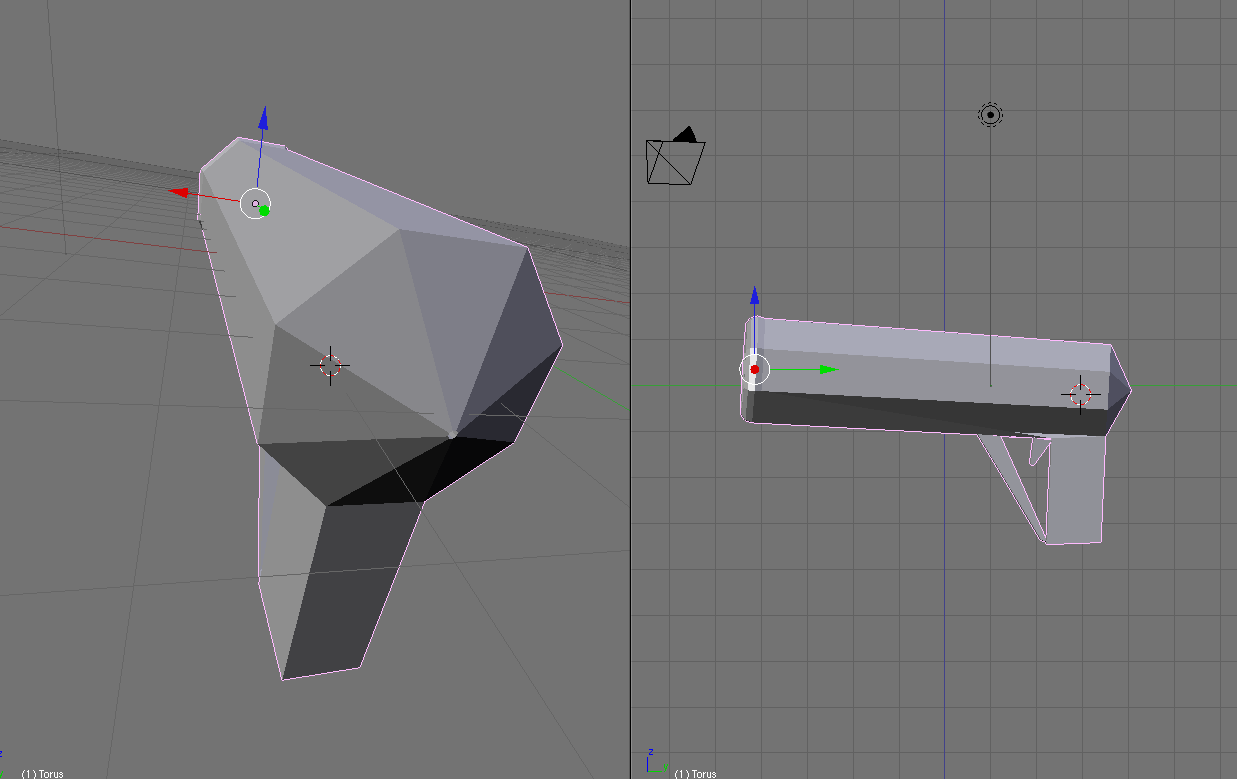Click the red X-axis arrow in left viewport
The image size is (1237, 779).
178,192
